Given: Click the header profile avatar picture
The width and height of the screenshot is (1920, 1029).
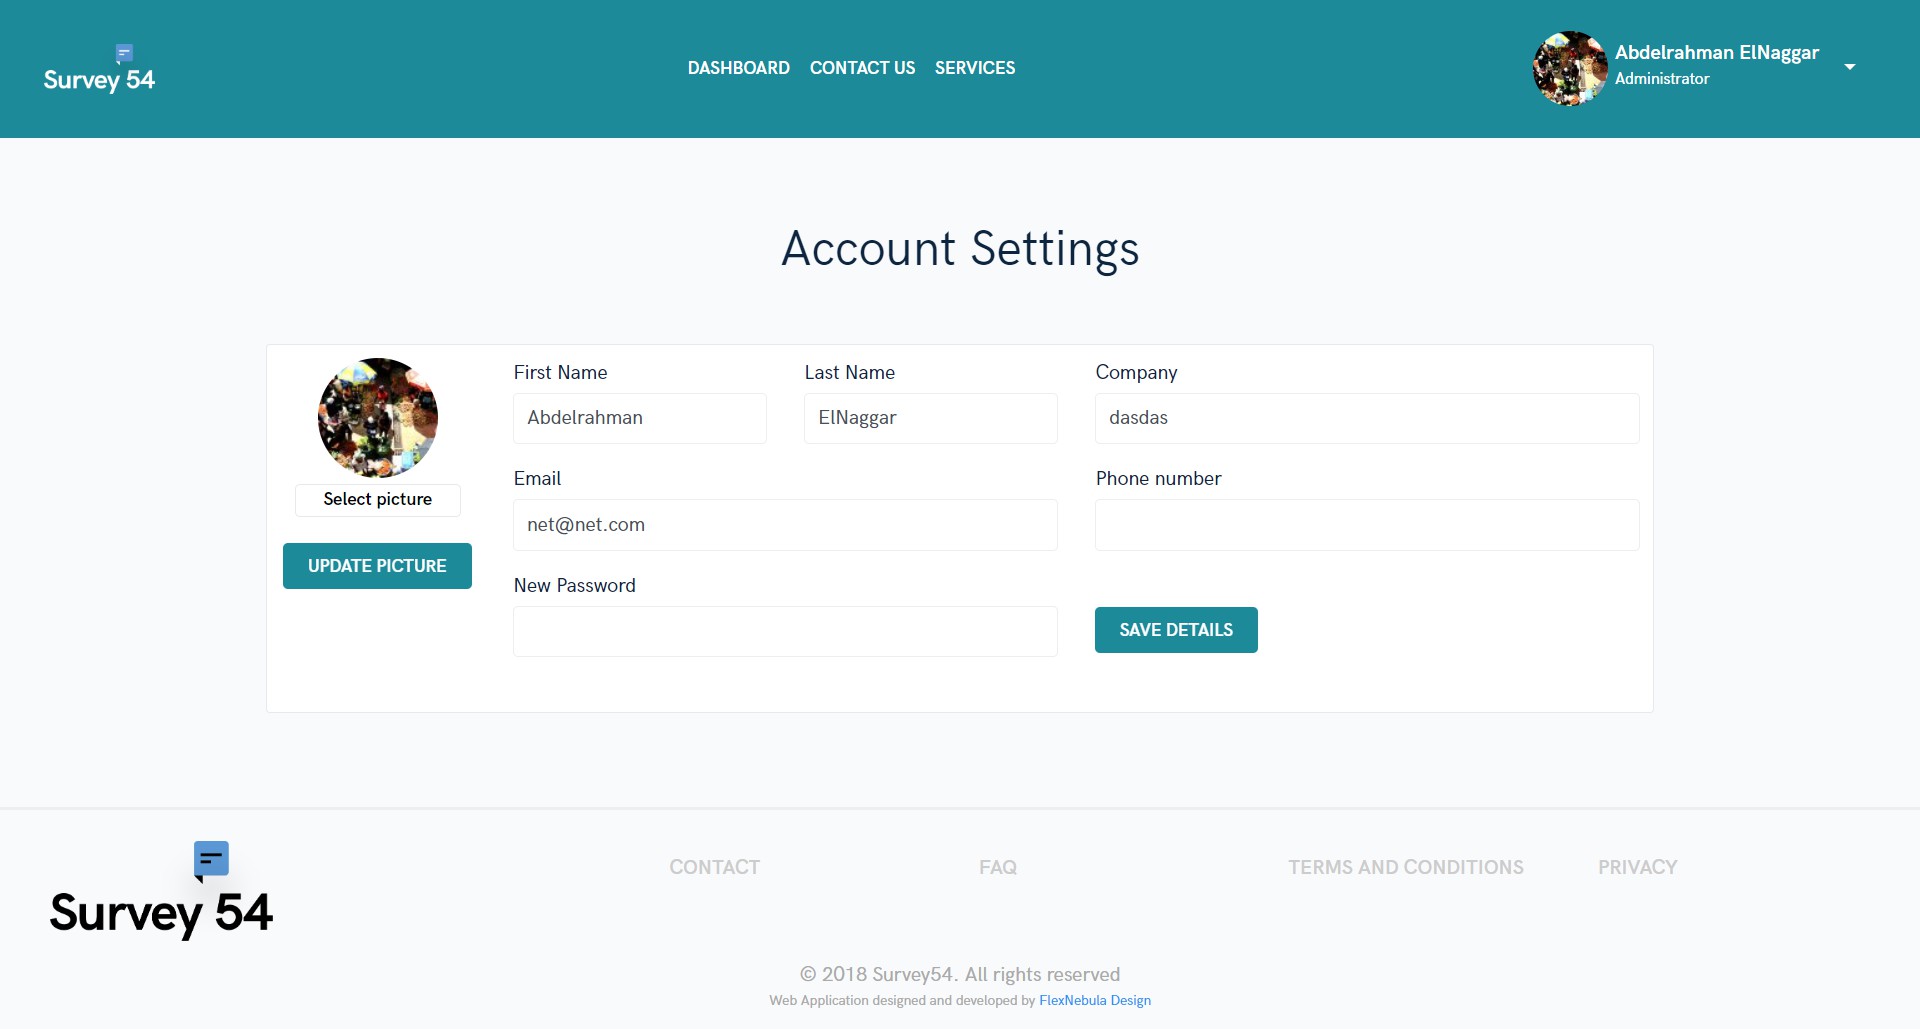Looking at the screenshot, I should (1570, 68).
